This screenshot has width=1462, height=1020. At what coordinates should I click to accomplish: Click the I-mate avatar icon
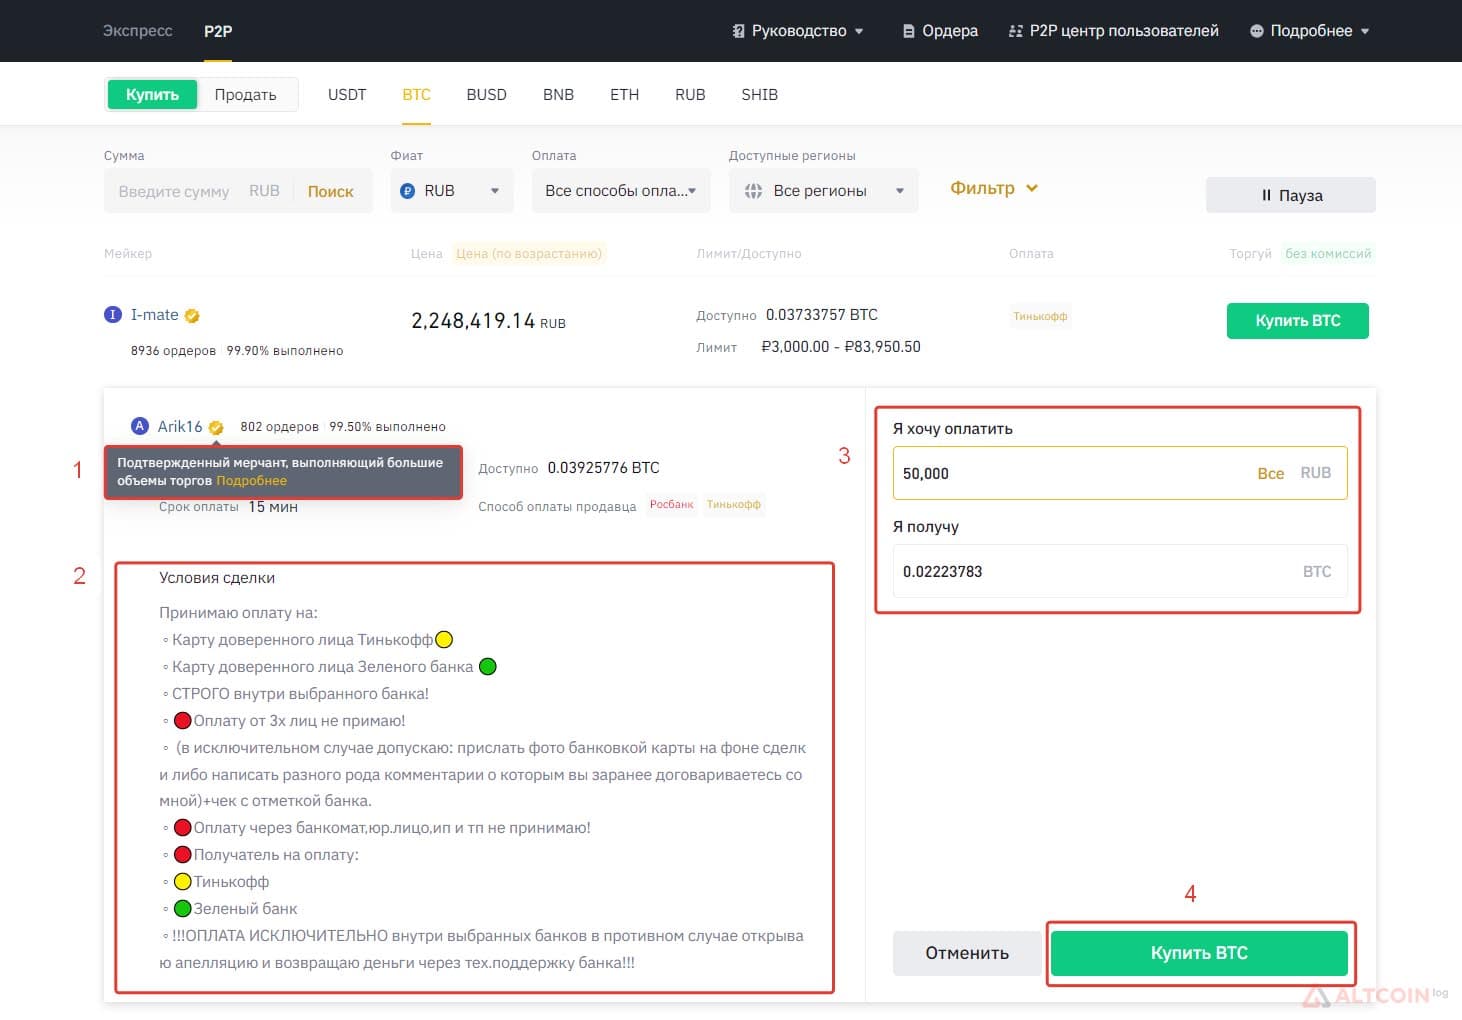[113, 315]
